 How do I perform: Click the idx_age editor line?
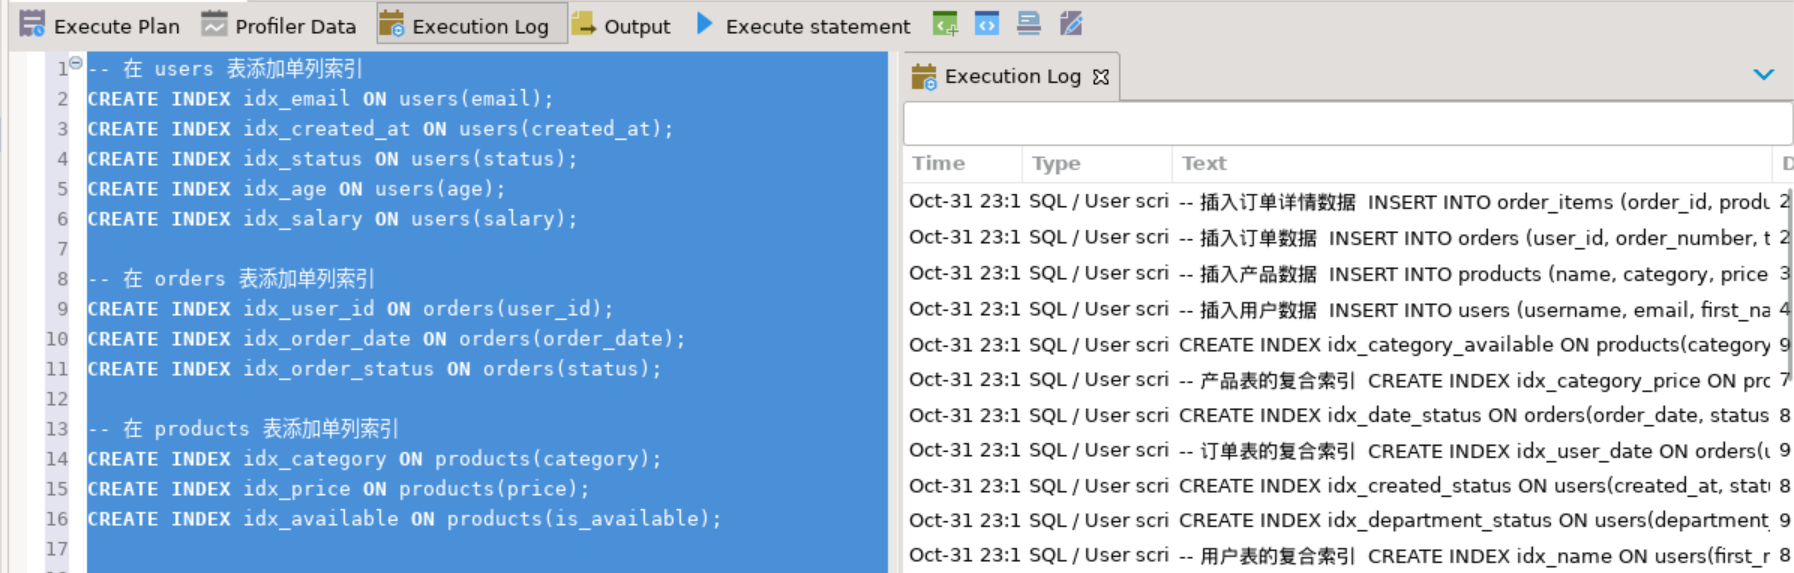tap(296, 189)
